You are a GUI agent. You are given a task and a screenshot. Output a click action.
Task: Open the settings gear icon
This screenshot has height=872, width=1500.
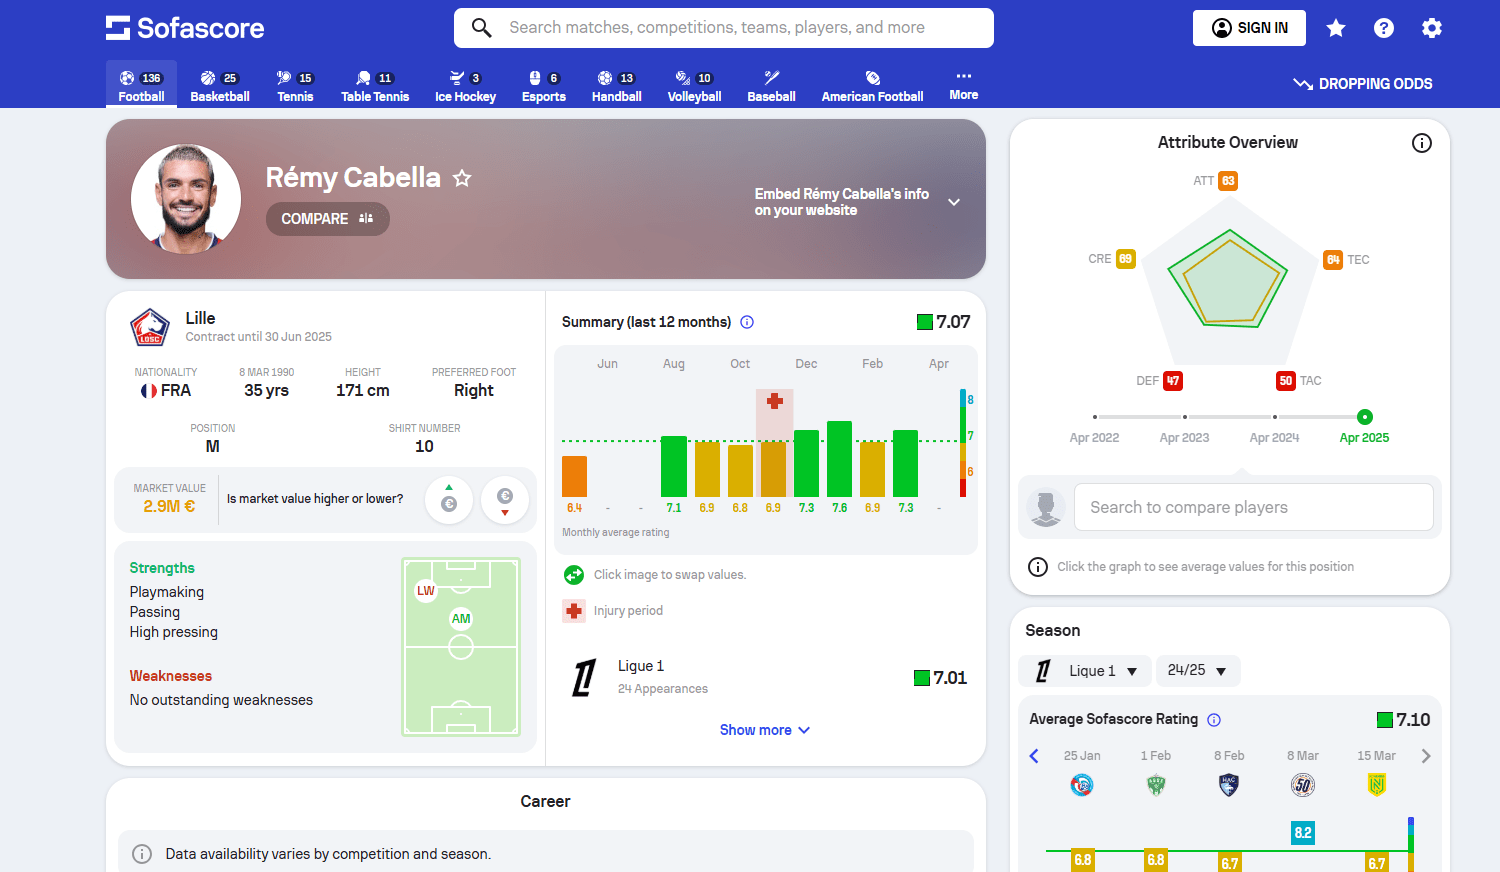click(1431, 28)
